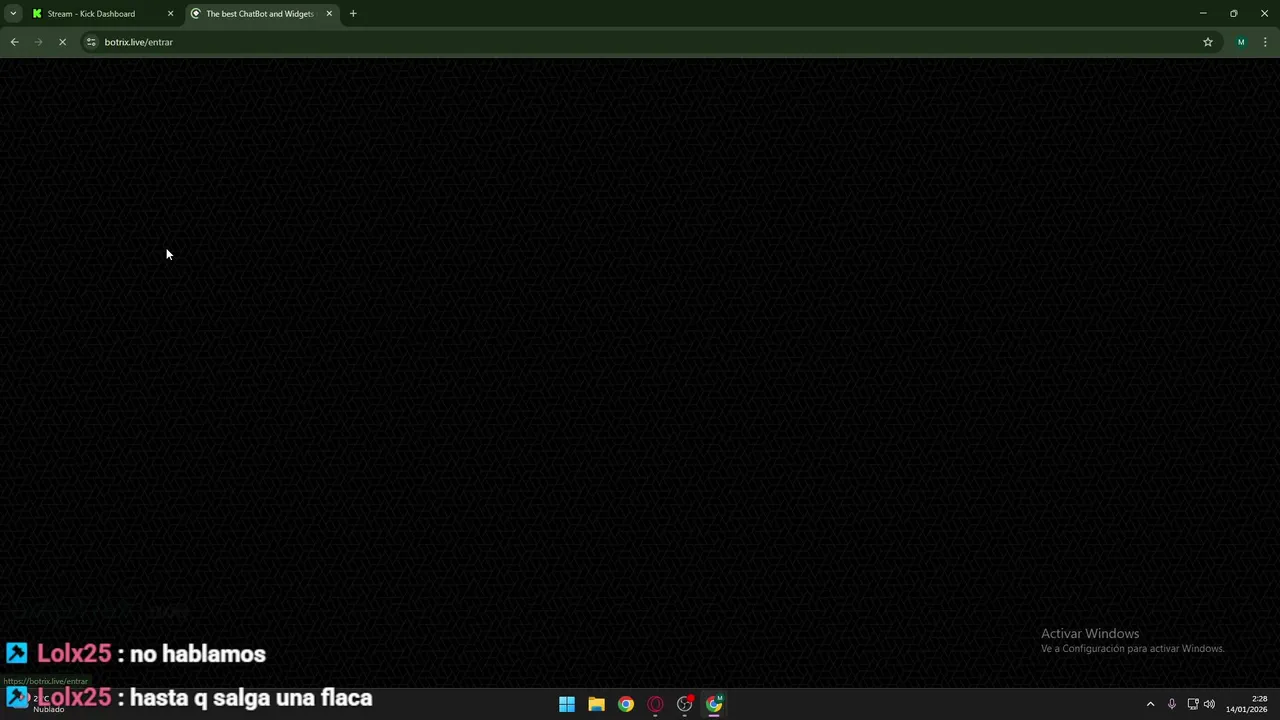This screenshot has width=1280, height=720.
Task: Open Chrome profile M avatar
Action: [x=1241, y=42]
